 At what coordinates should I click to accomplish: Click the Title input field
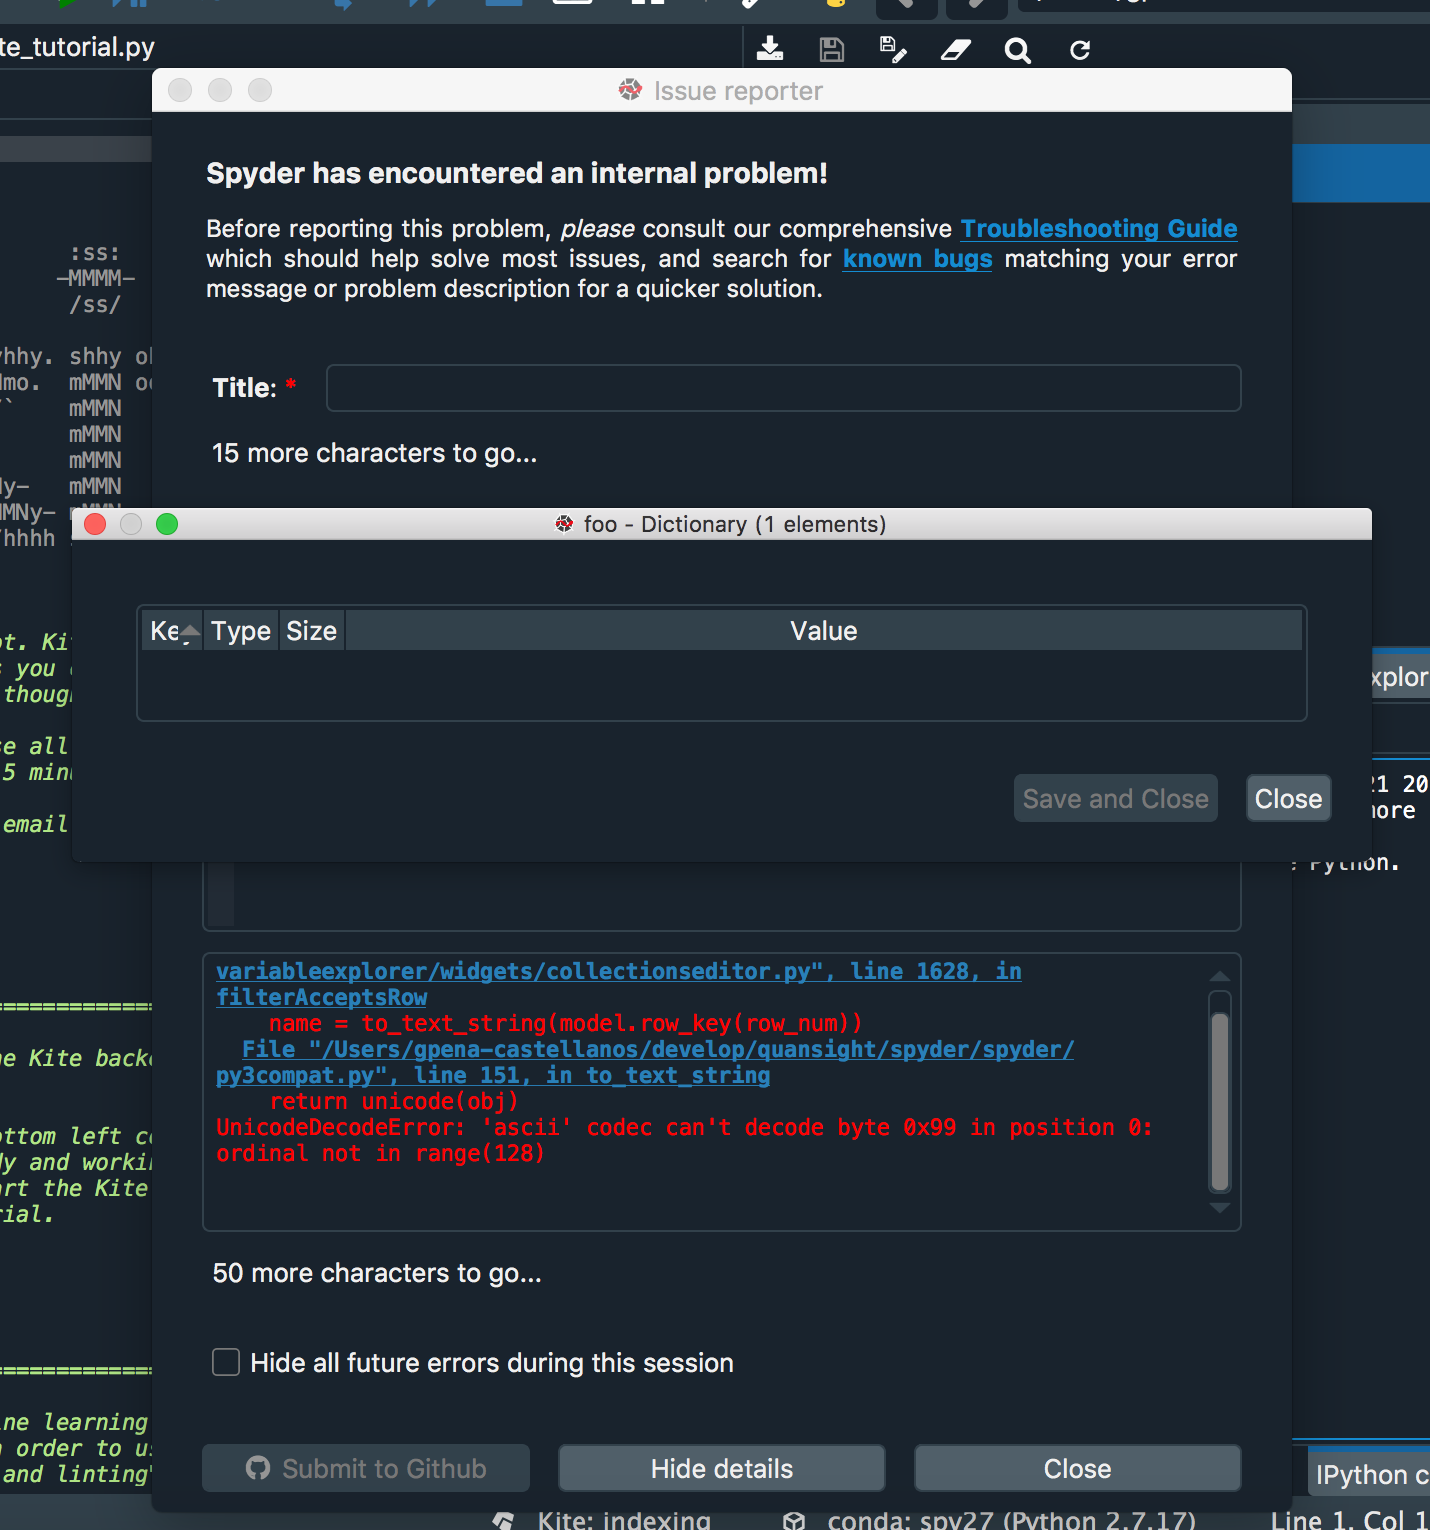pyautogui.click(x=783, y=388)
